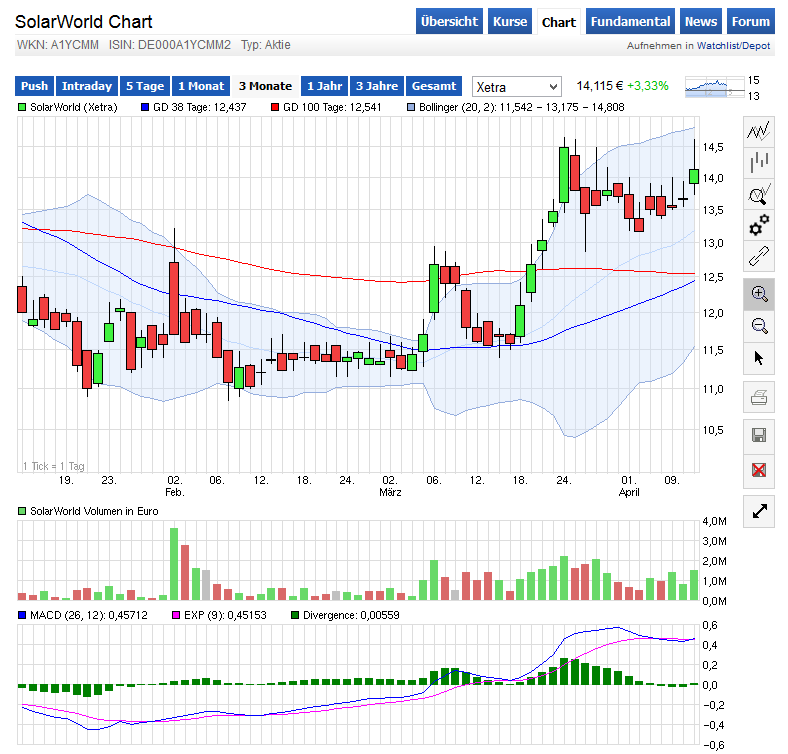This screenshot has width=788, height=754.
Task: Select the 3 Jahre timeframe
Action: click(x=377, y=86)
